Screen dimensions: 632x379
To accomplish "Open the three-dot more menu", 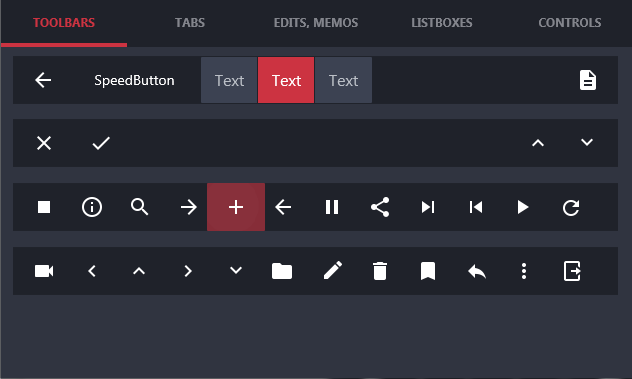I will point(524,271).
